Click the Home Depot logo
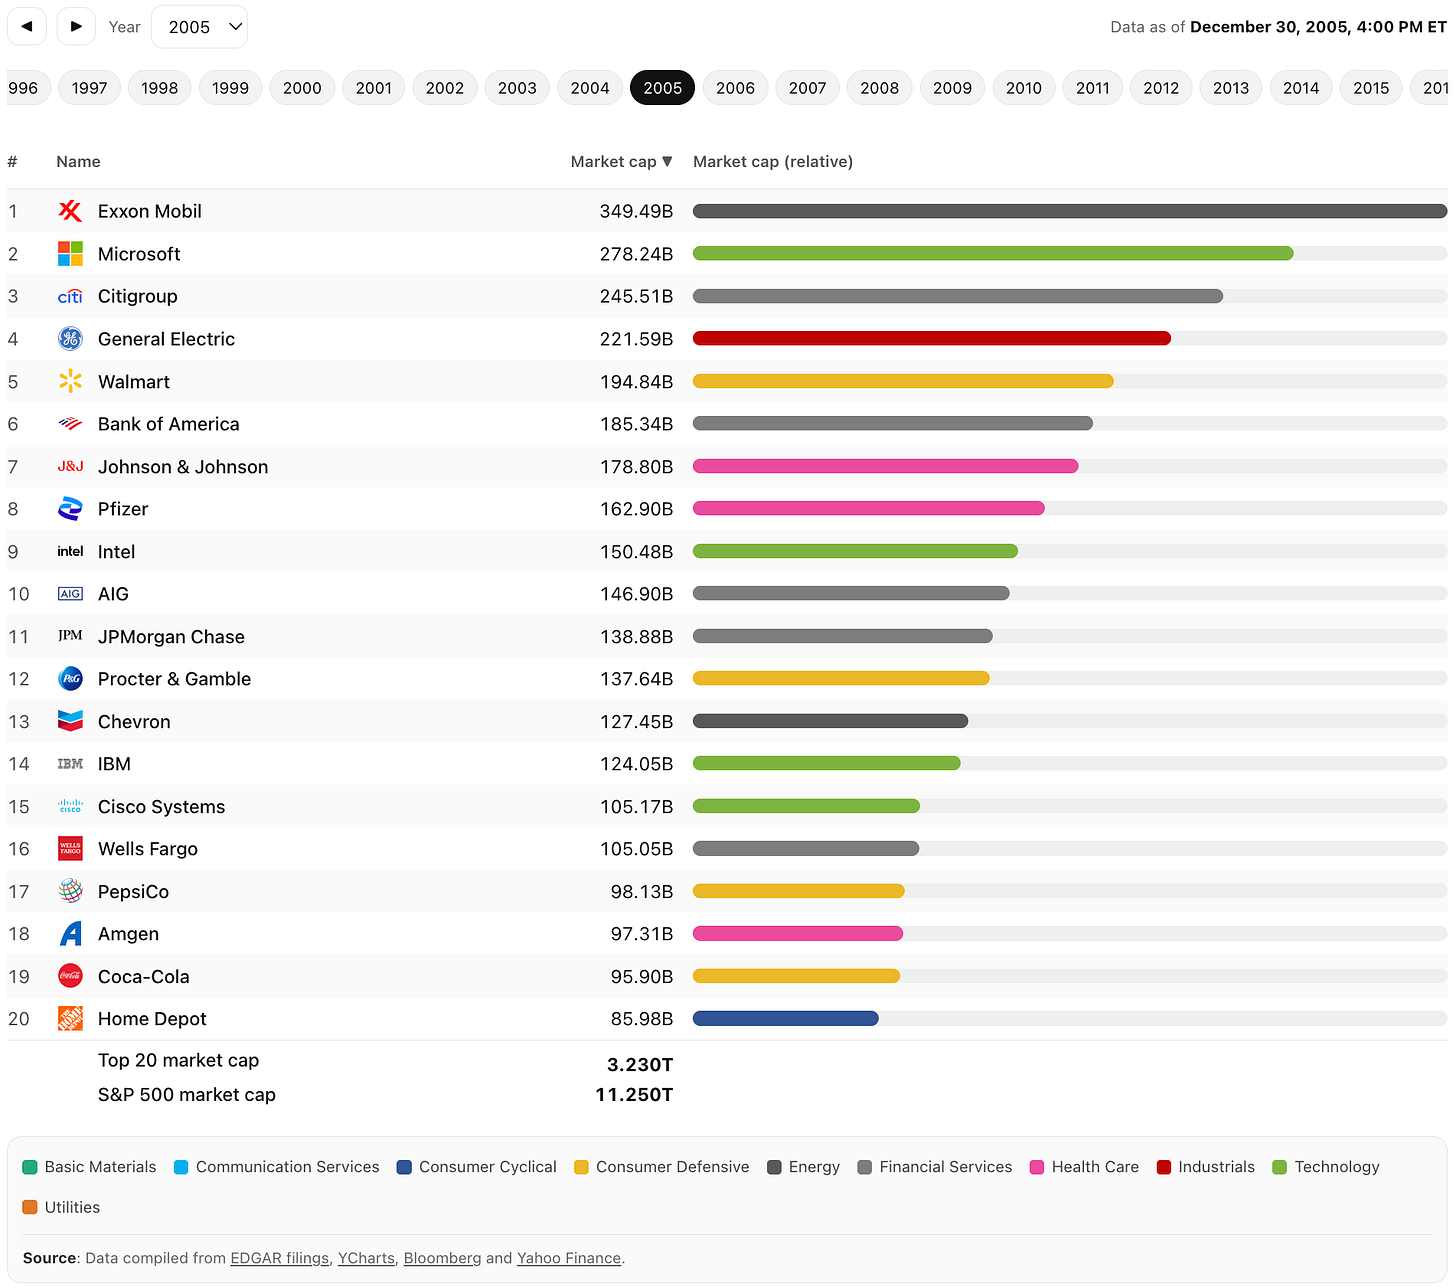 70,1019
